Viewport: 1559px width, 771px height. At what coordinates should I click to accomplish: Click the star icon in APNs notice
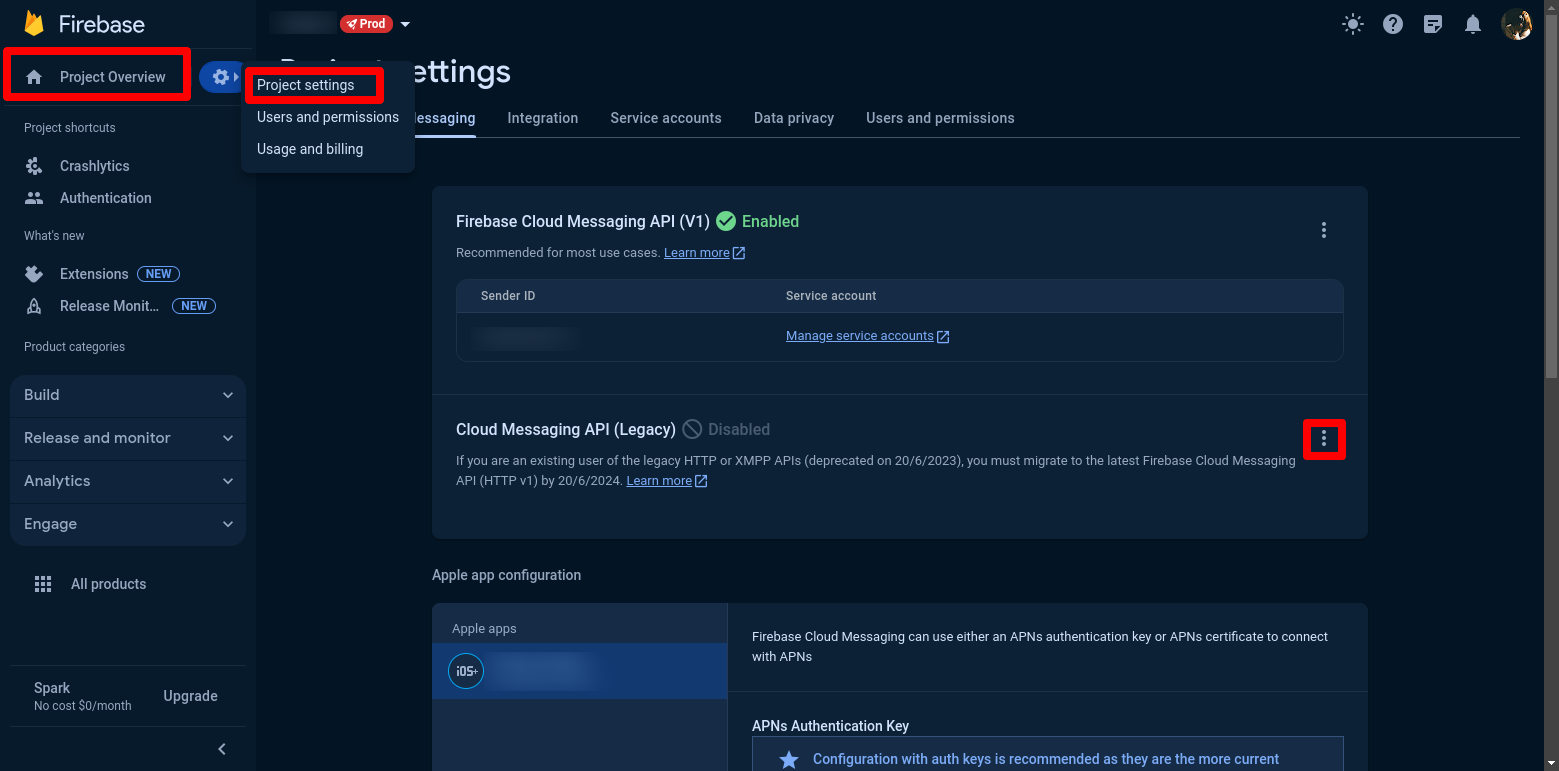789,760
